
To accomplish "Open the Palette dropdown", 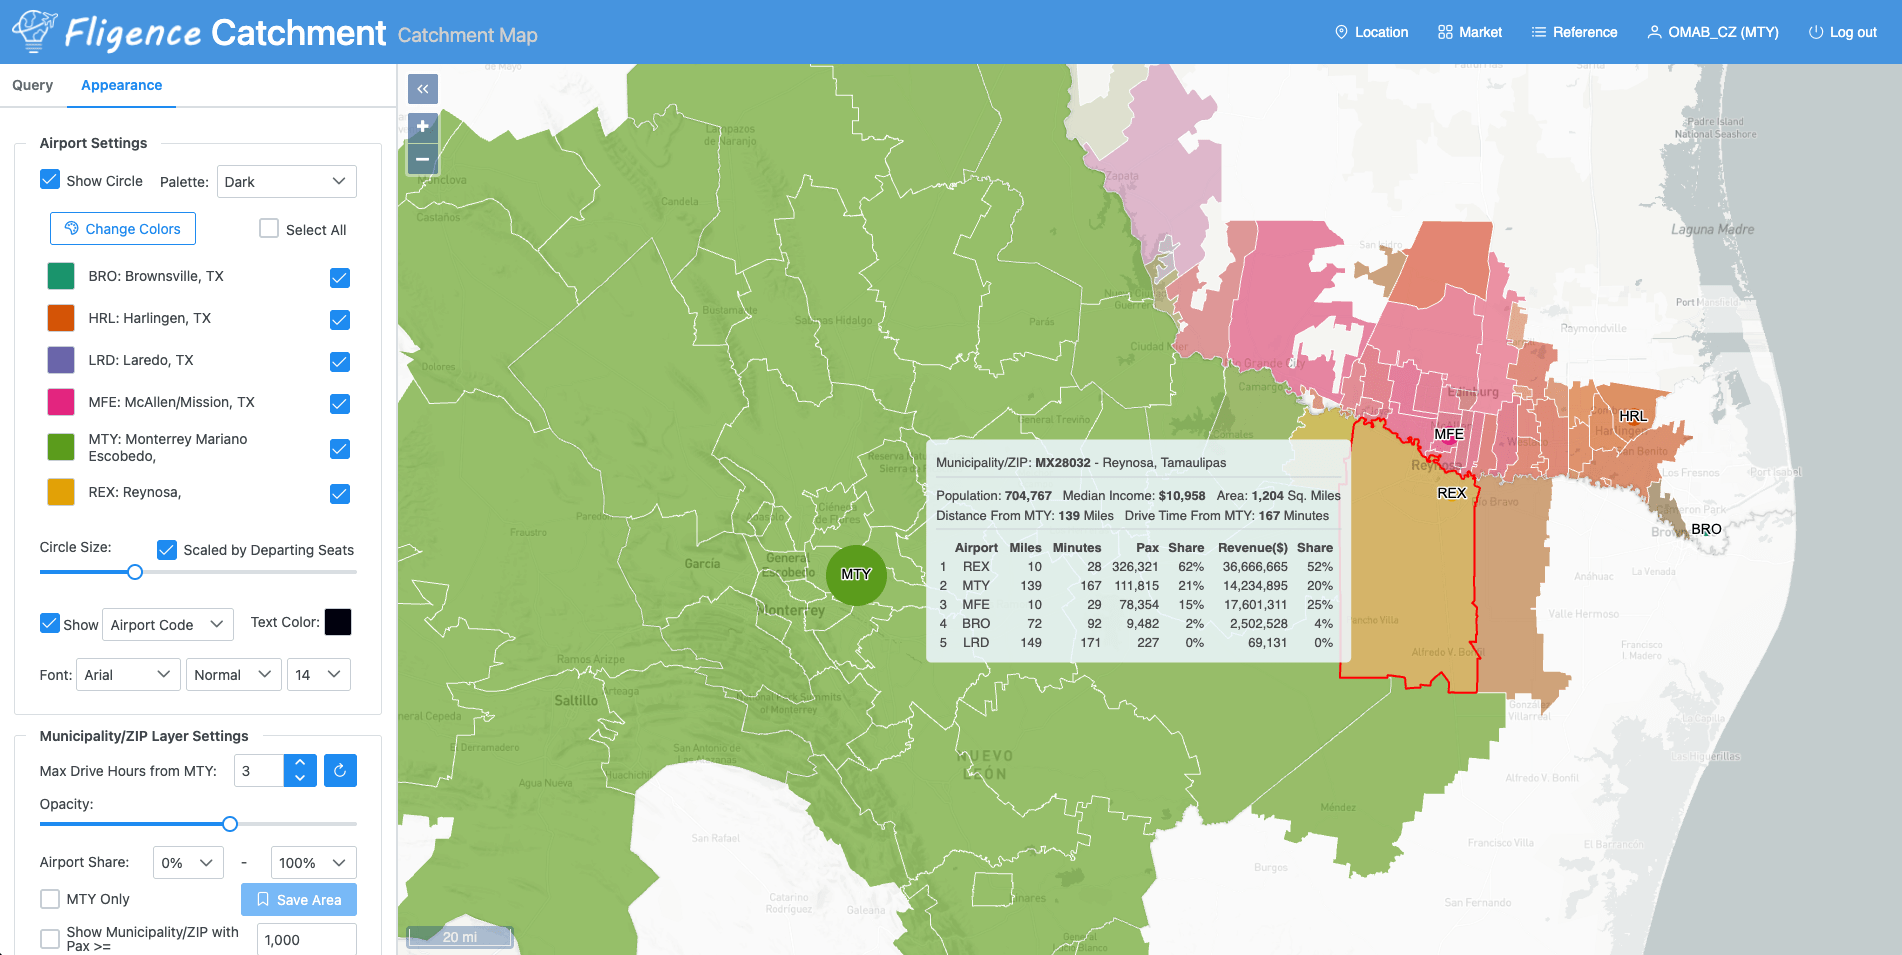I will click(286, 182).
